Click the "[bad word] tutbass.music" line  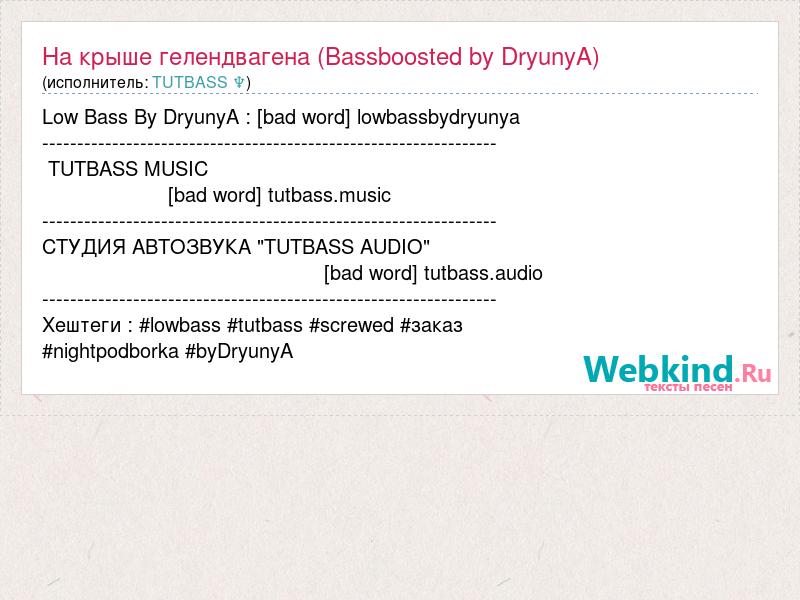[279, 195]
